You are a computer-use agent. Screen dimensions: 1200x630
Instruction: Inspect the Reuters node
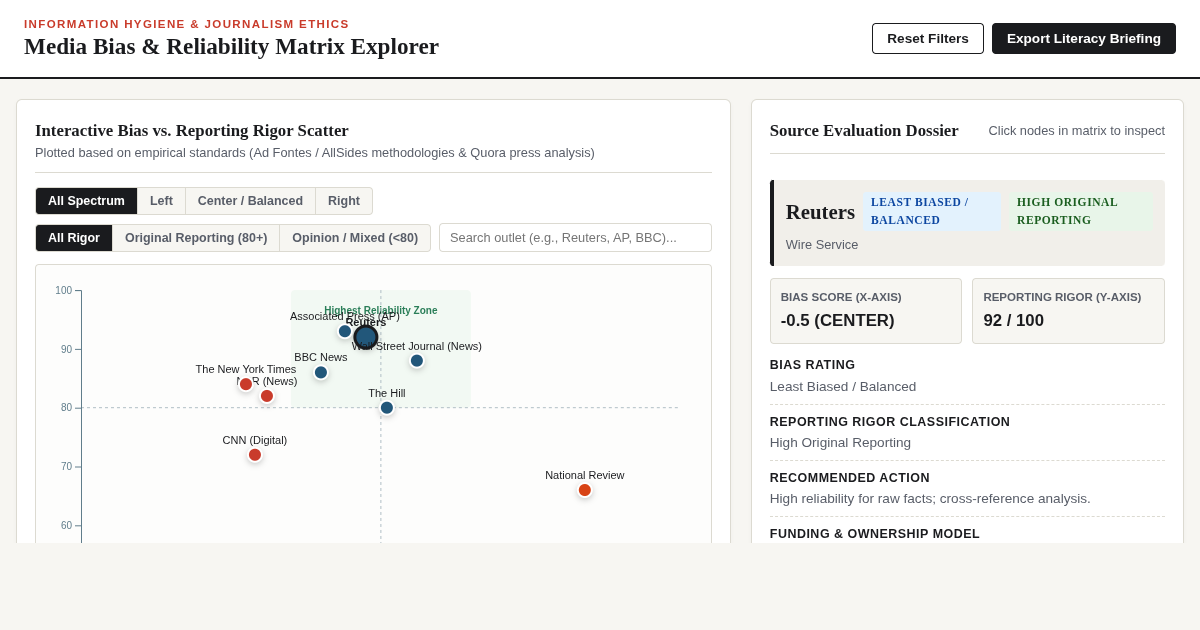pyautogui.click(x=366, y=337)
